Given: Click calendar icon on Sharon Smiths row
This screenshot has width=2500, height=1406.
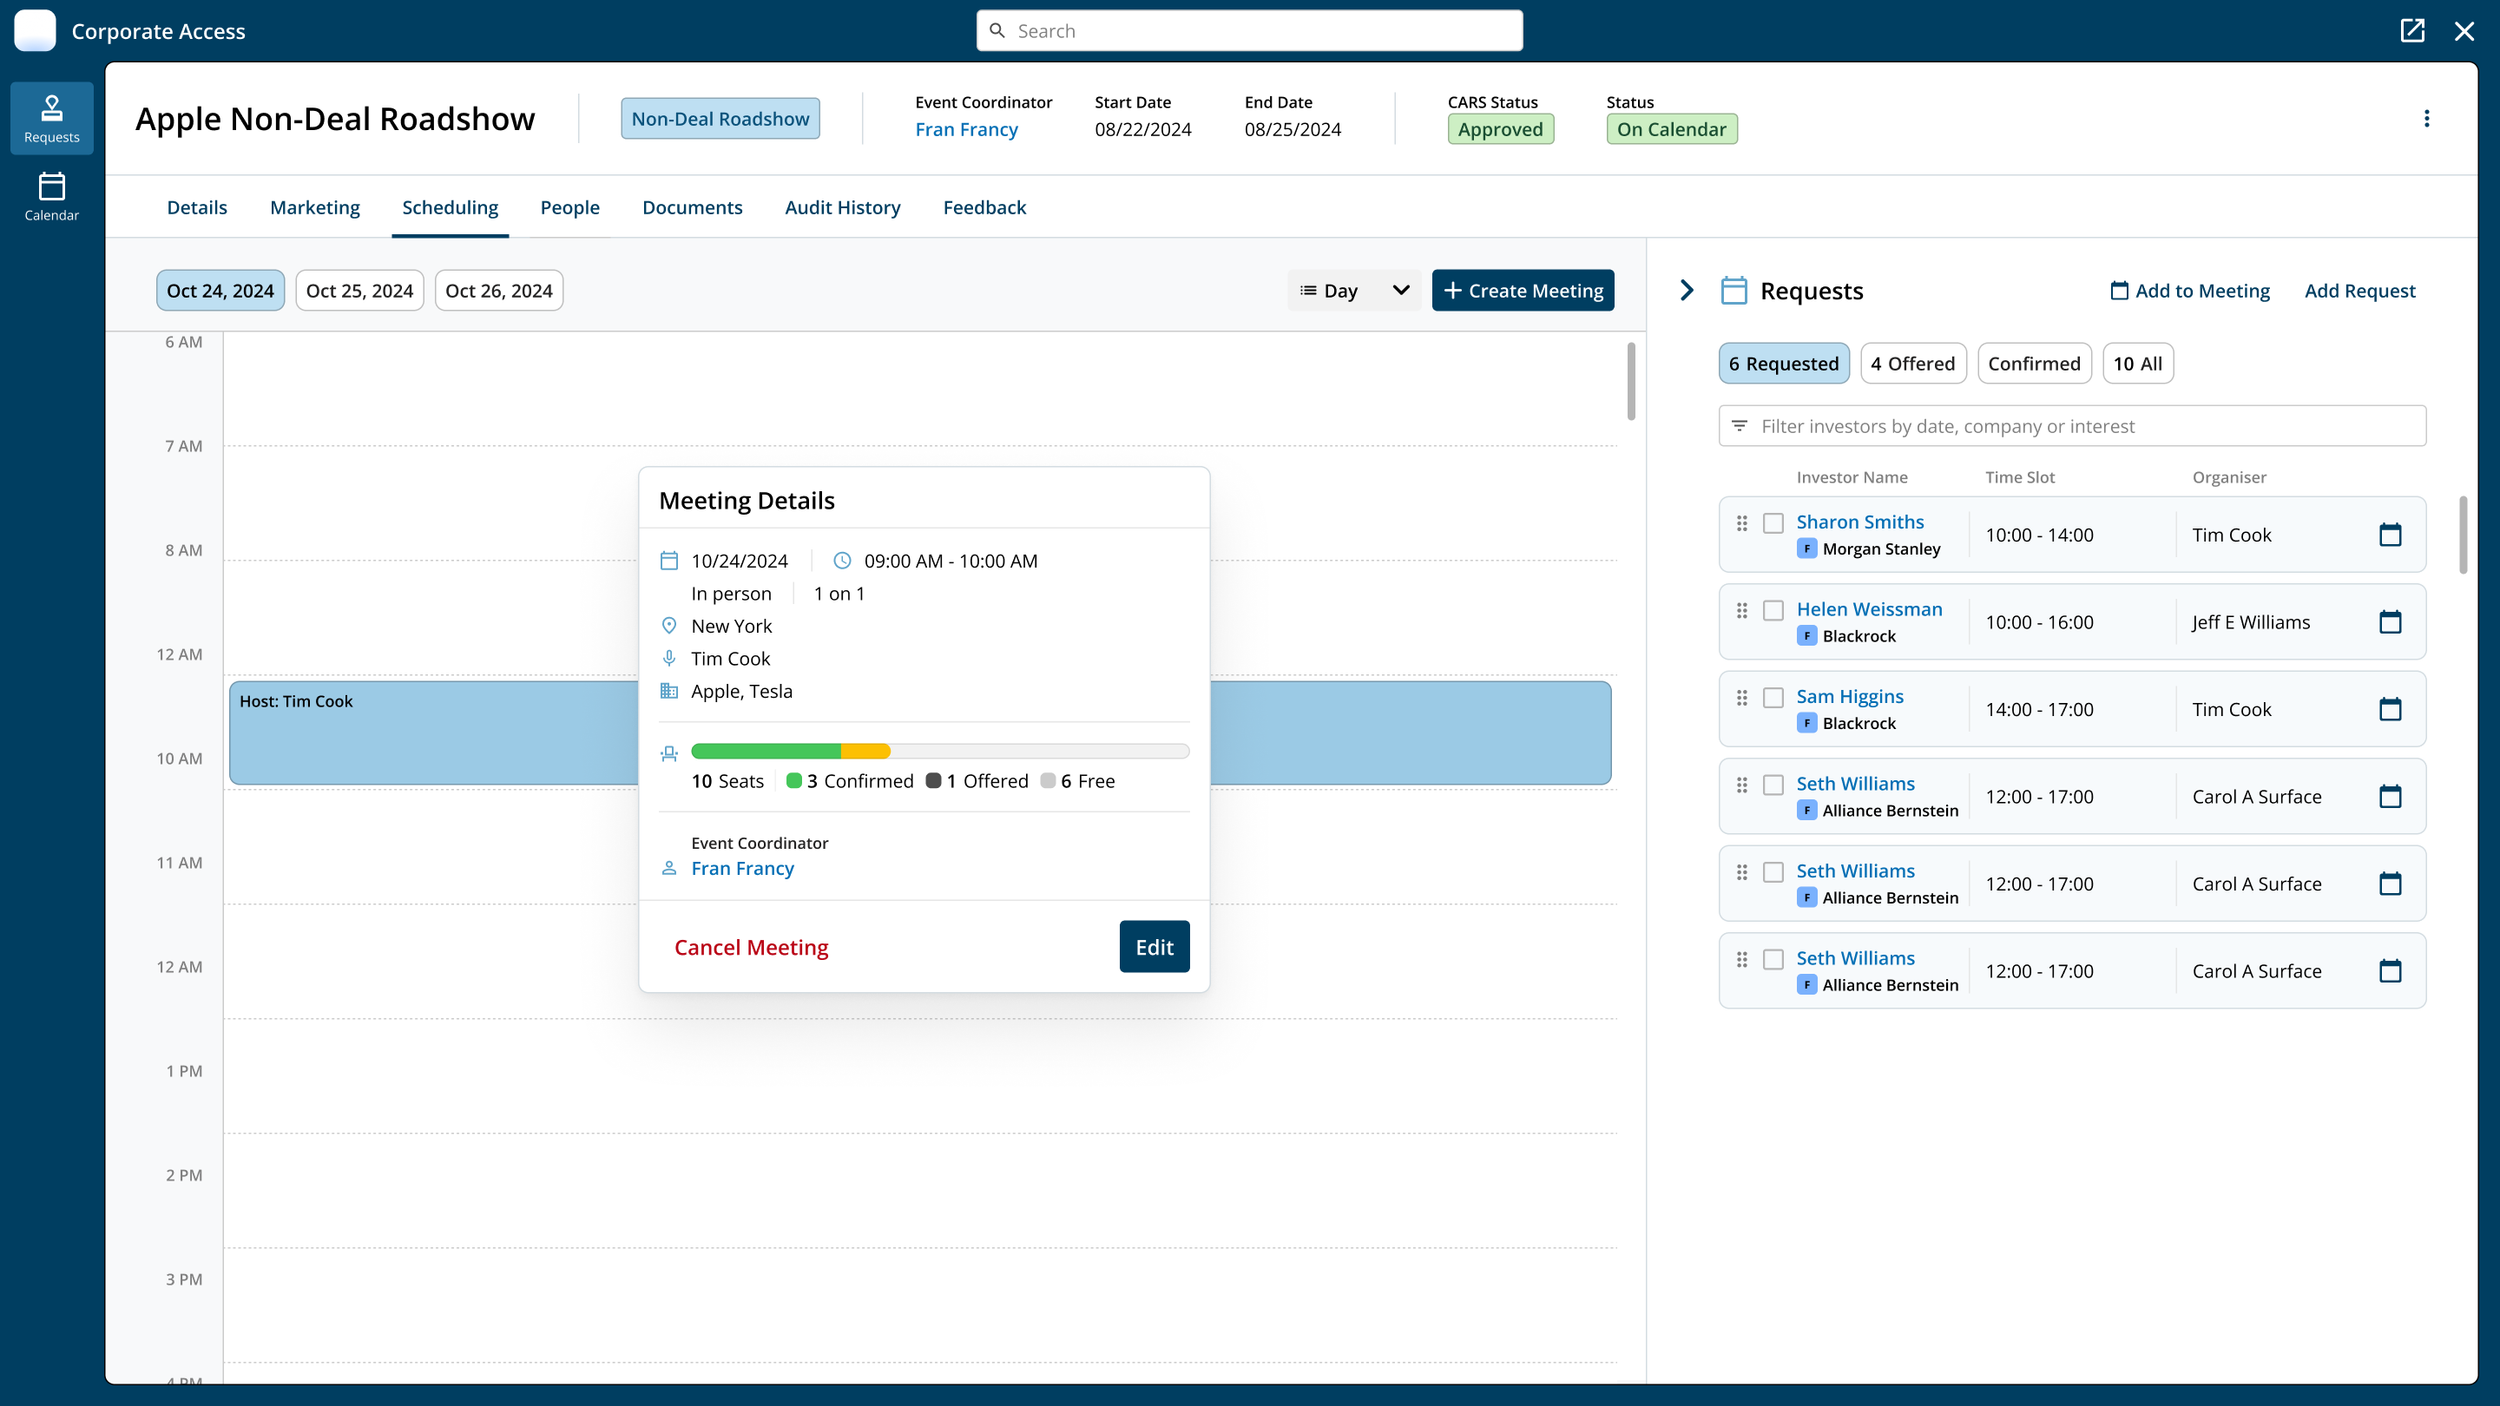Looking at the screenshot, I should (x=2389, y=535).
